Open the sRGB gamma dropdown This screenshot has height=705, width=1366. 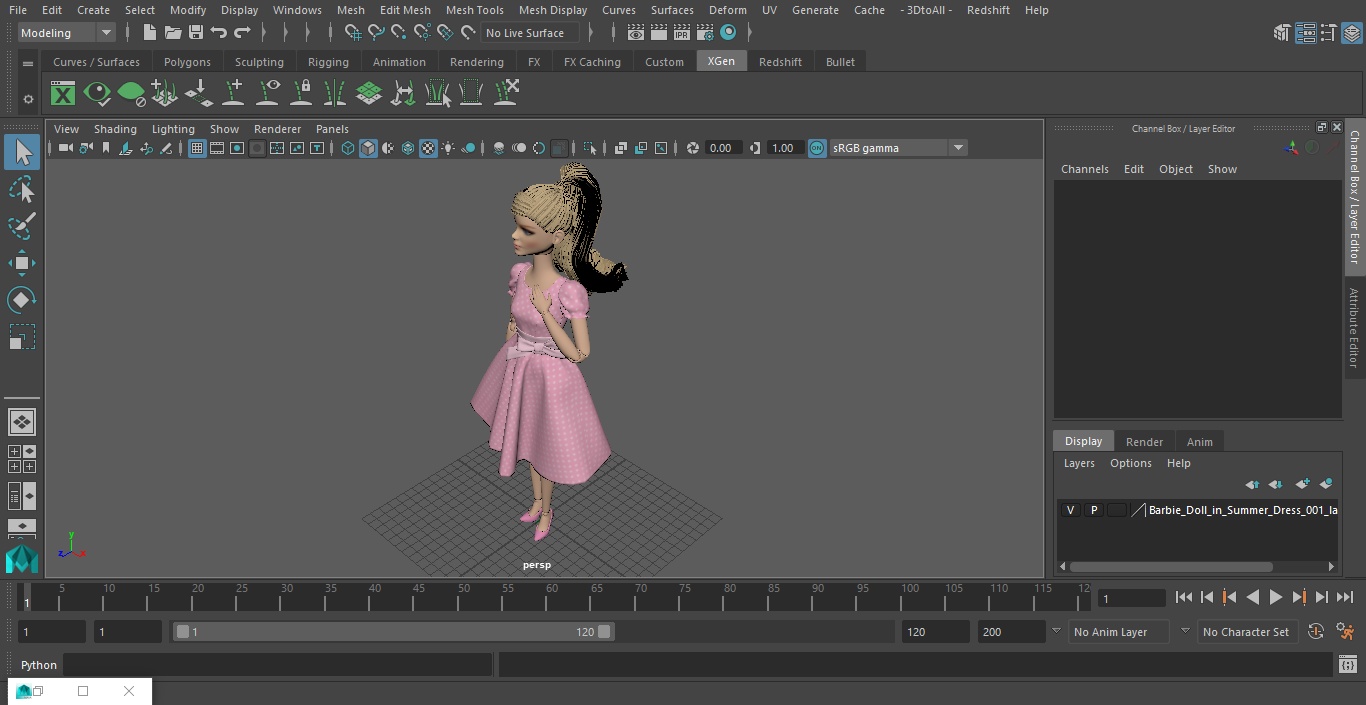897,148
